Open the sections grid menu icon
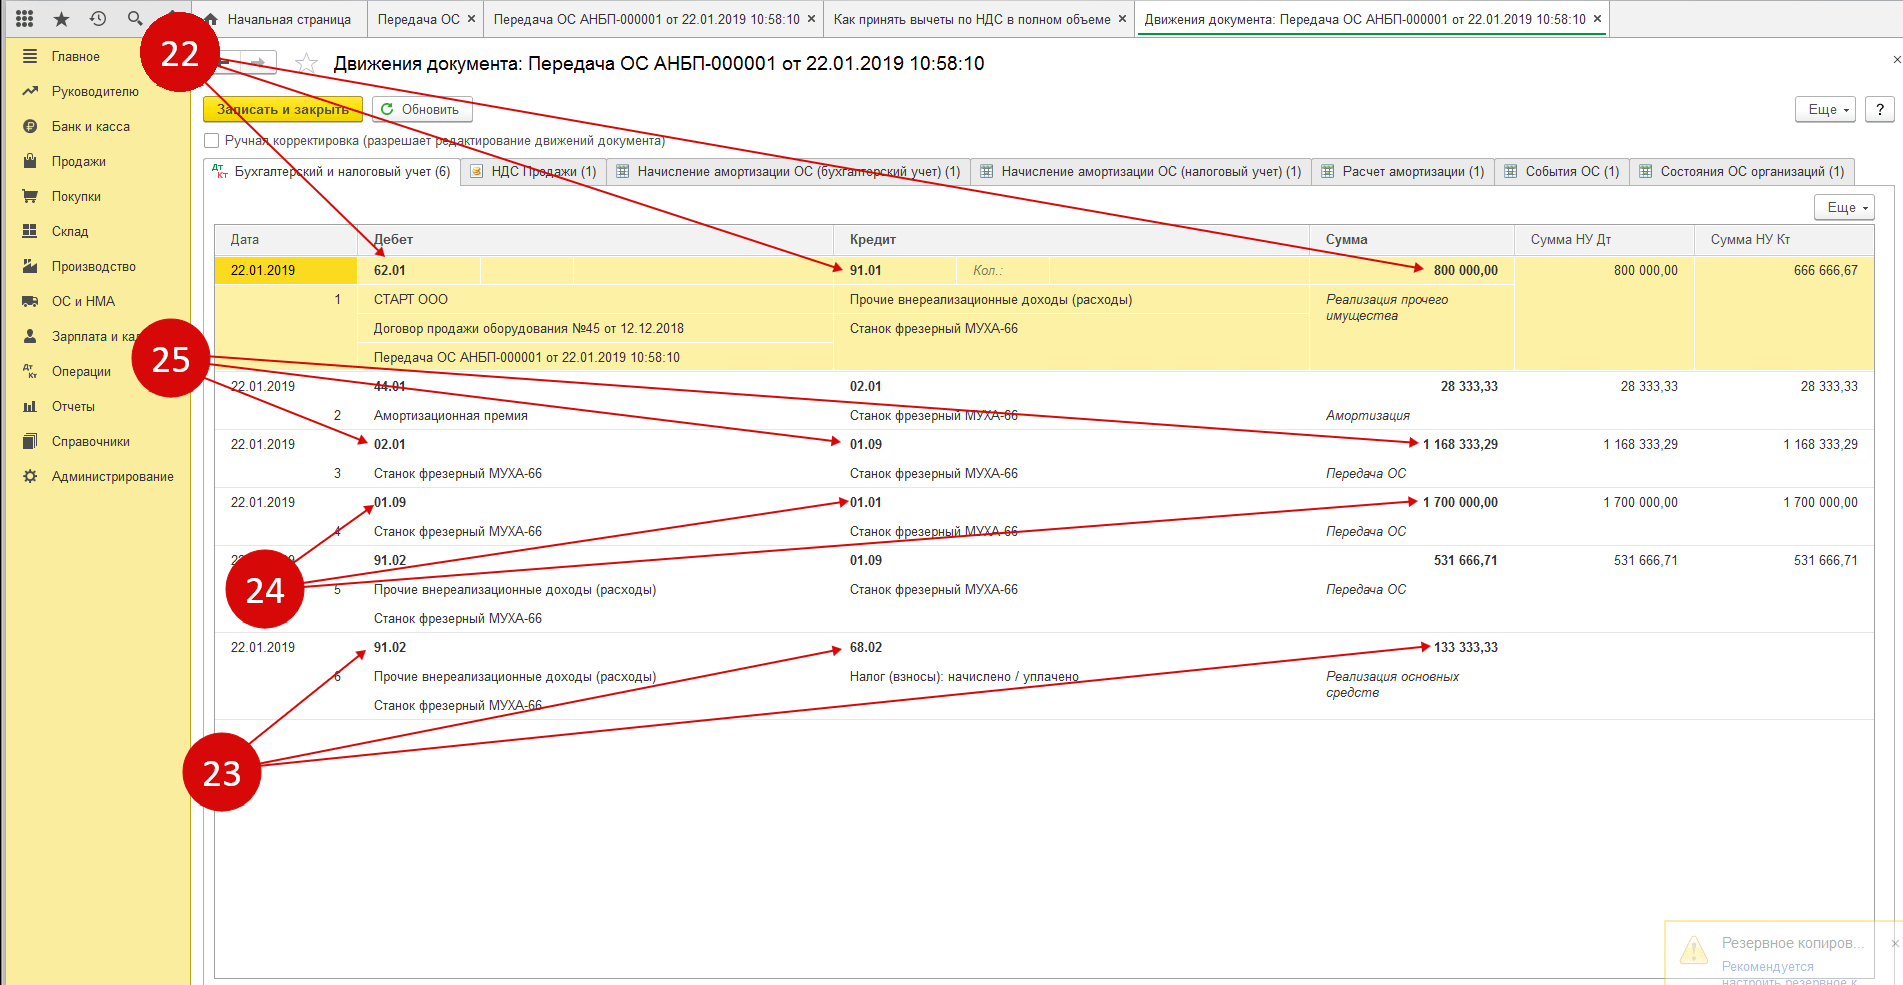Screen dimensions: 1903x985 (25, 19)
